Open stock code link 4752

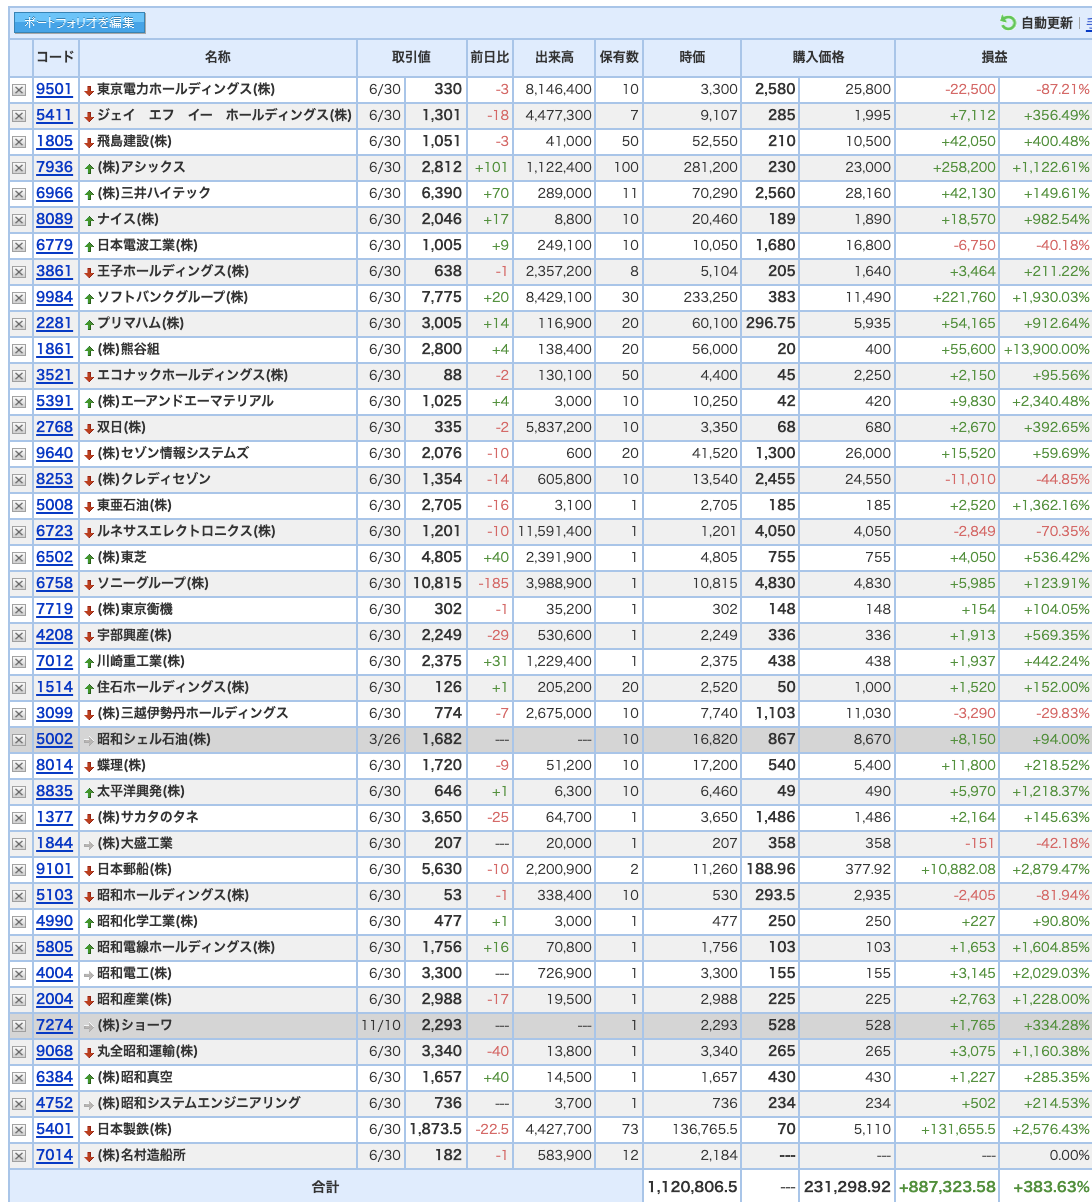(55, 1103)
